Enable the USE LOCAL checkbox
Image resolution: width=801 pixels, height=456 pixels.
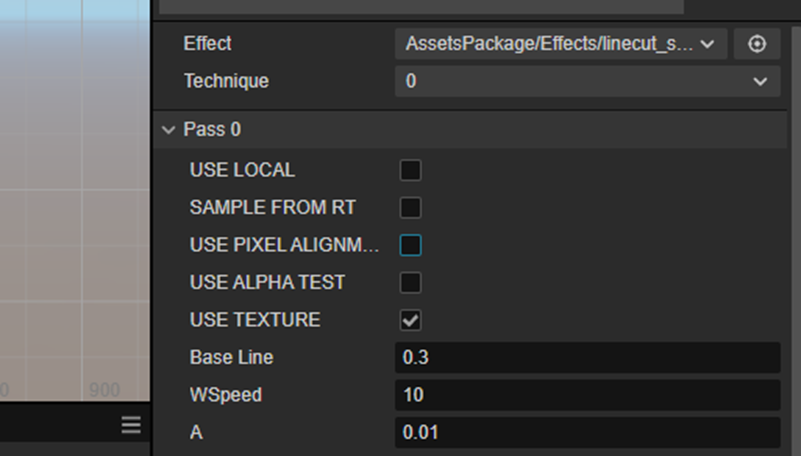click(411, 170)
